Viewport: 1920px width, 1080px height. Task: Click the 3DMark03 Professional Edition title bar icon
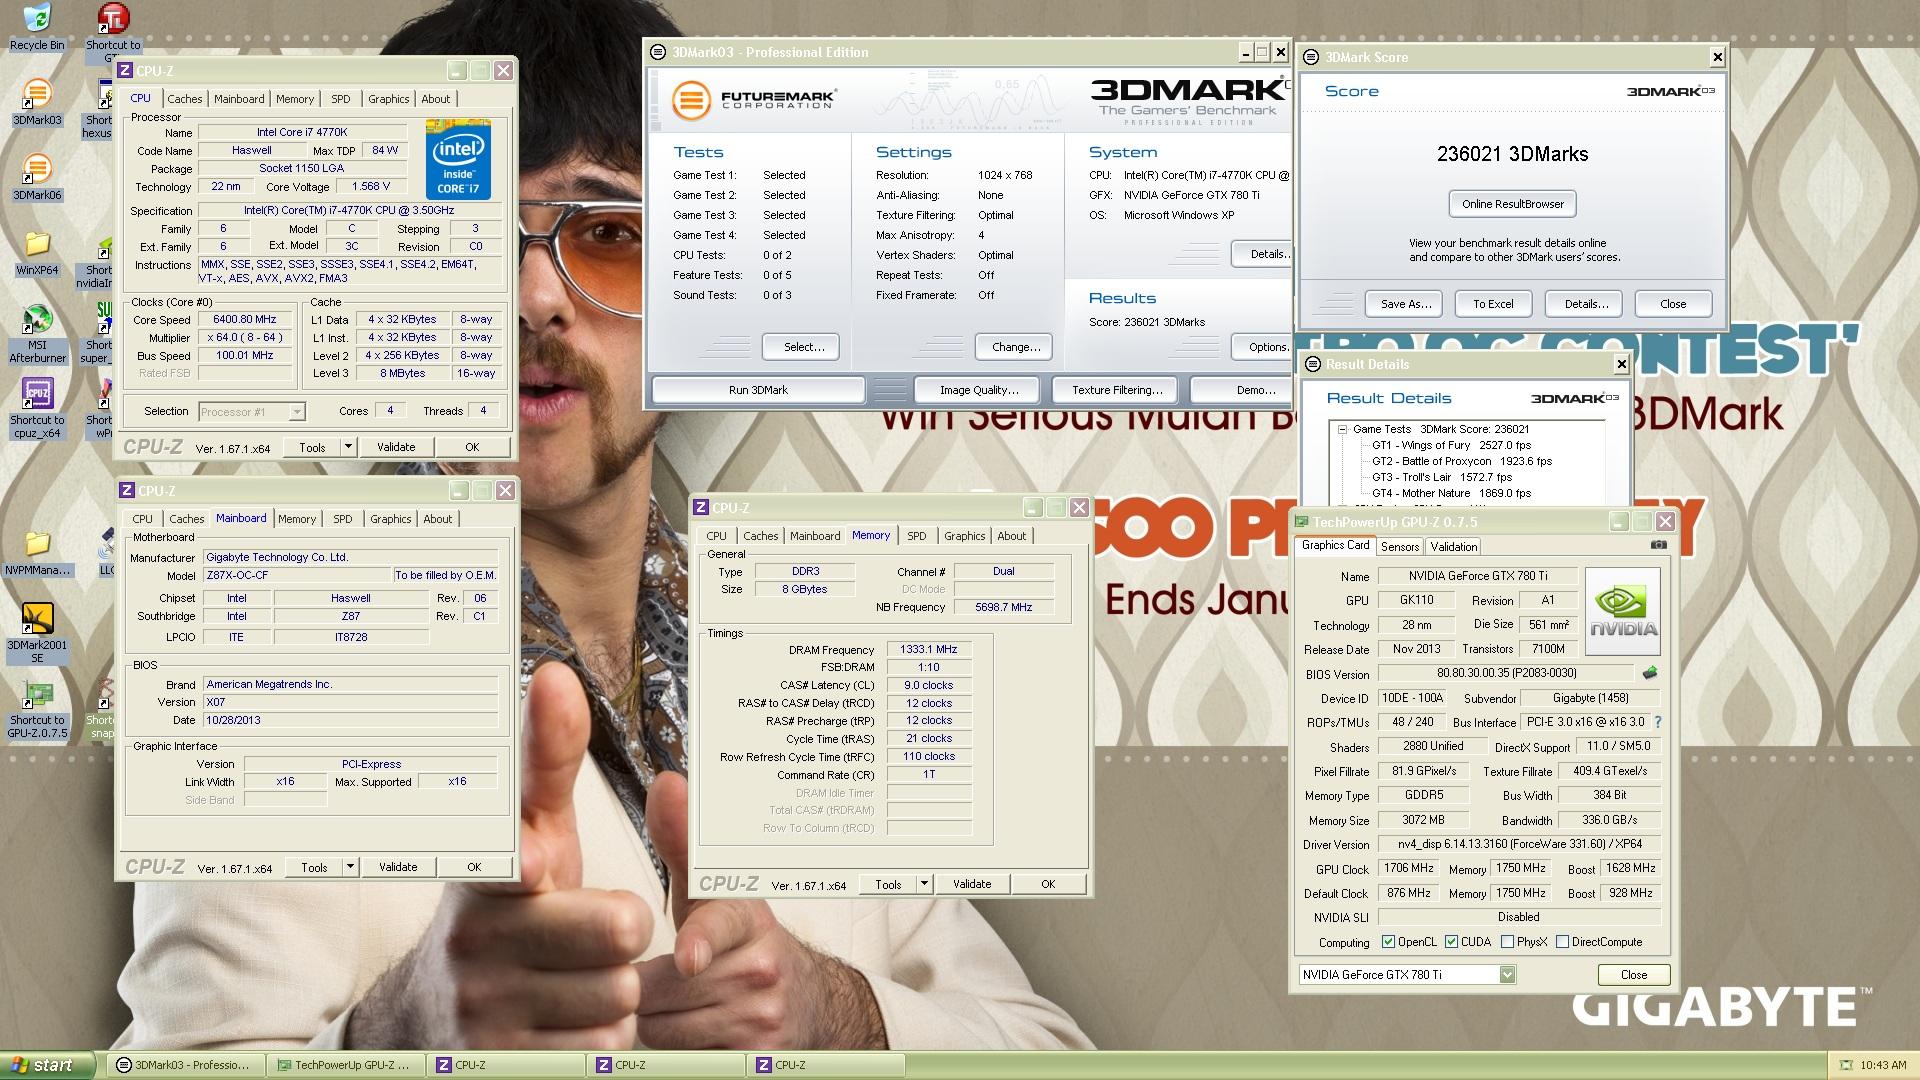point(658,52)
